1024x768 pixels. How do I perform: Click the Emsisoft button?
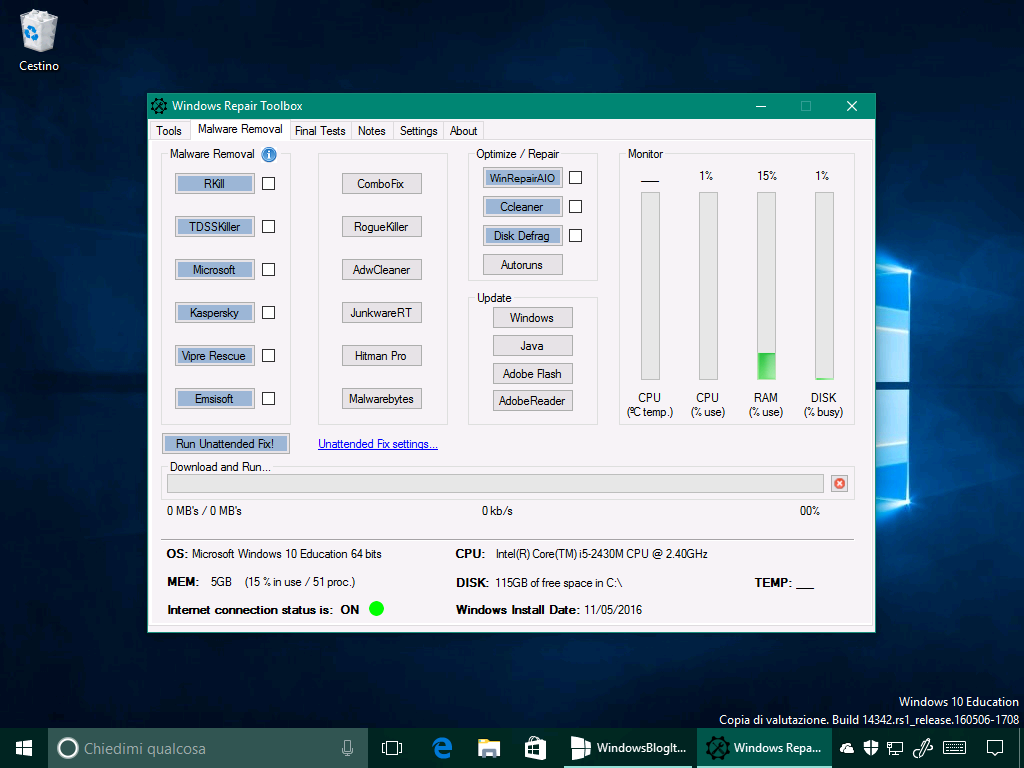[x=215, y=398]
